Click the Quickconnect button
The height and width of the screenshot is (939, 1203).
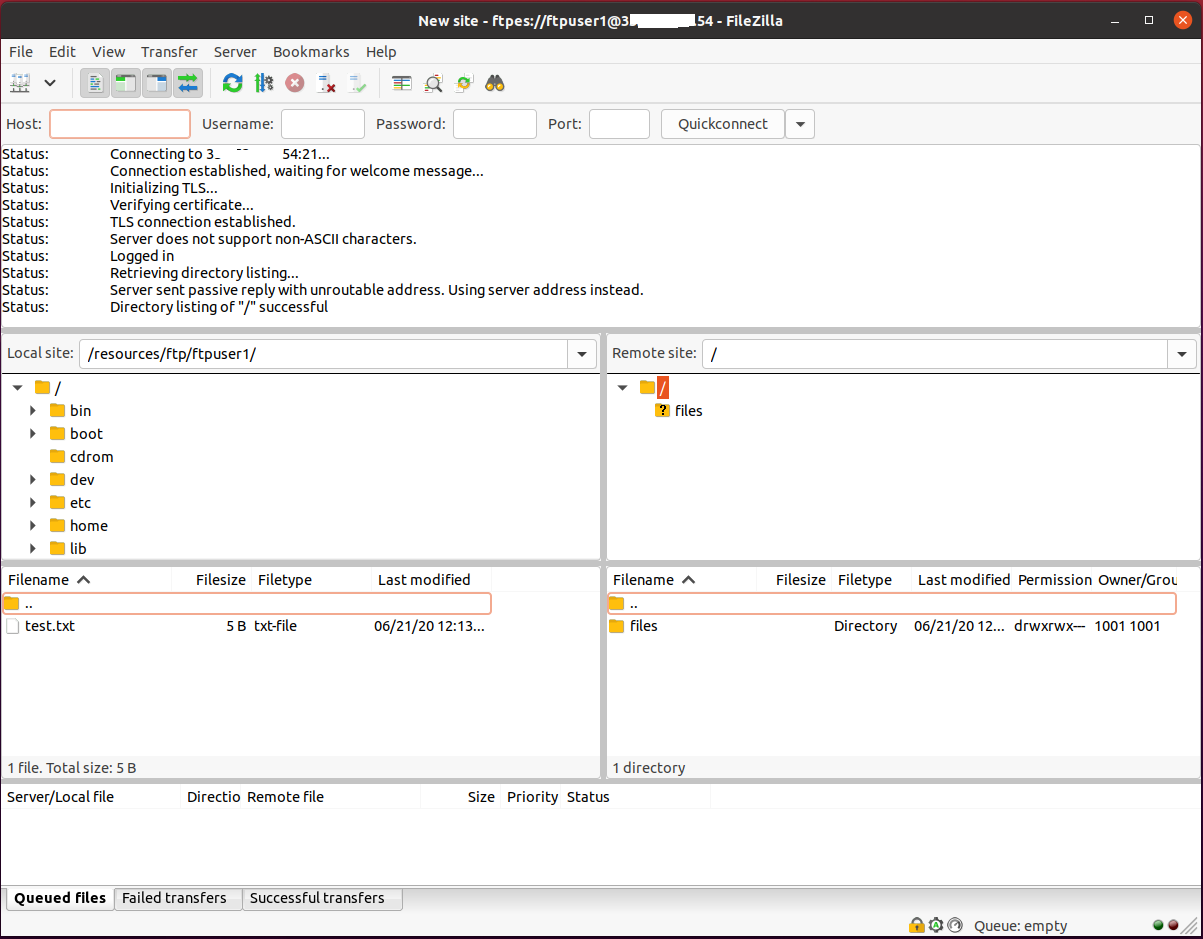click(x=723, y=124)
